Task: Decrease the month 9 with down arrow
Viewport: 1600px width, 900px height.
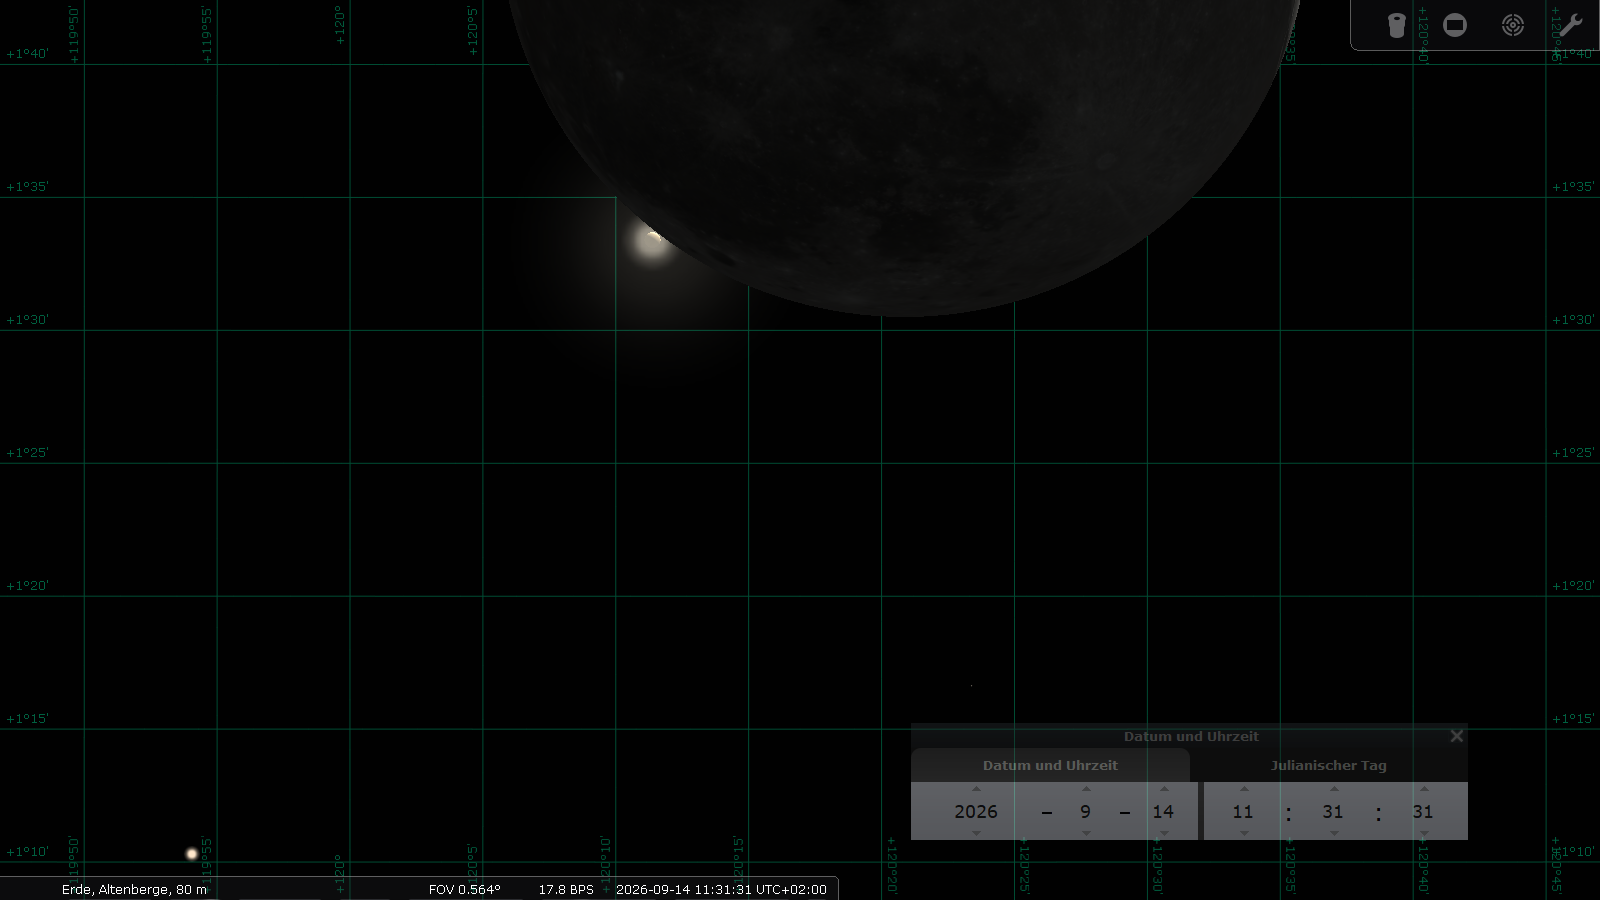Action: (1086, 833)
